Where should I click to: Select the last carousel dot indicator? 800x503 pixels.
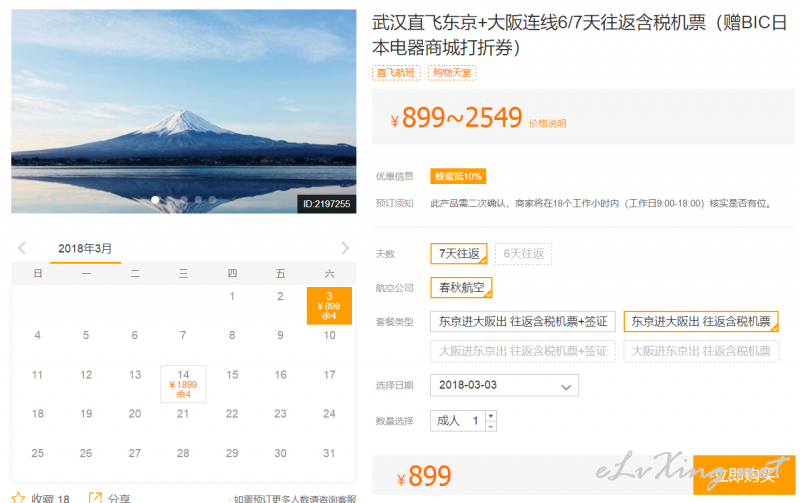pyautogui.click(x=212, y=200)
